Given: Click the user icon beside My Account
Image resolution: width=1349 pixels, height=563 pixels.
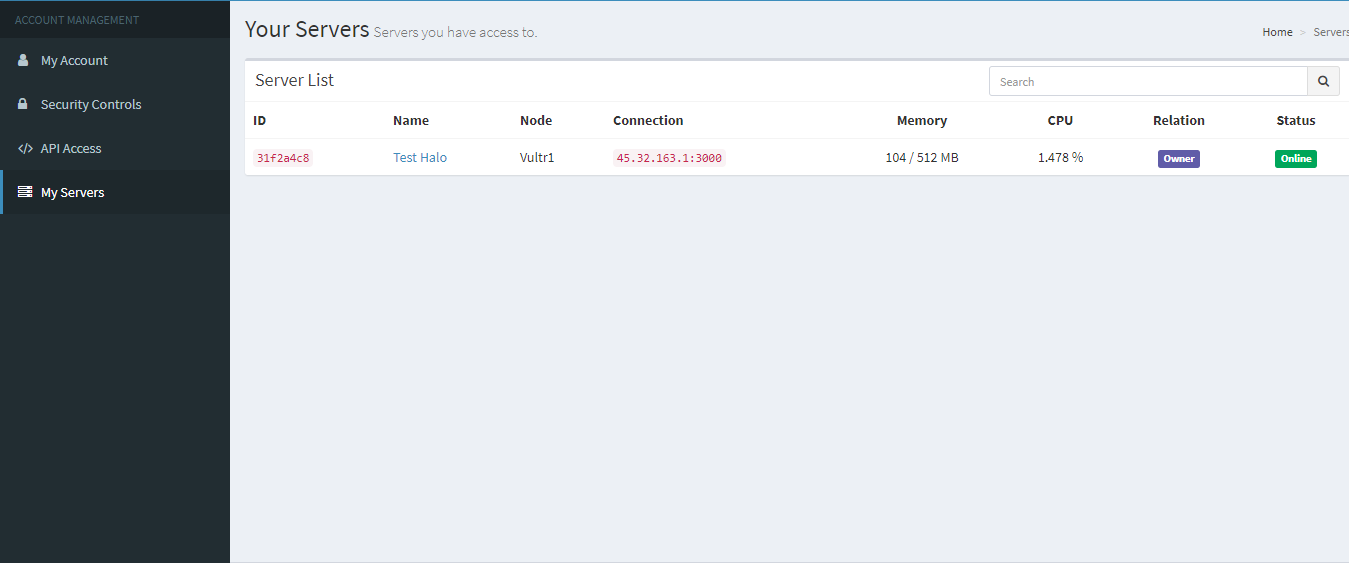Looking at the screenshot, I should coord(24,60).
